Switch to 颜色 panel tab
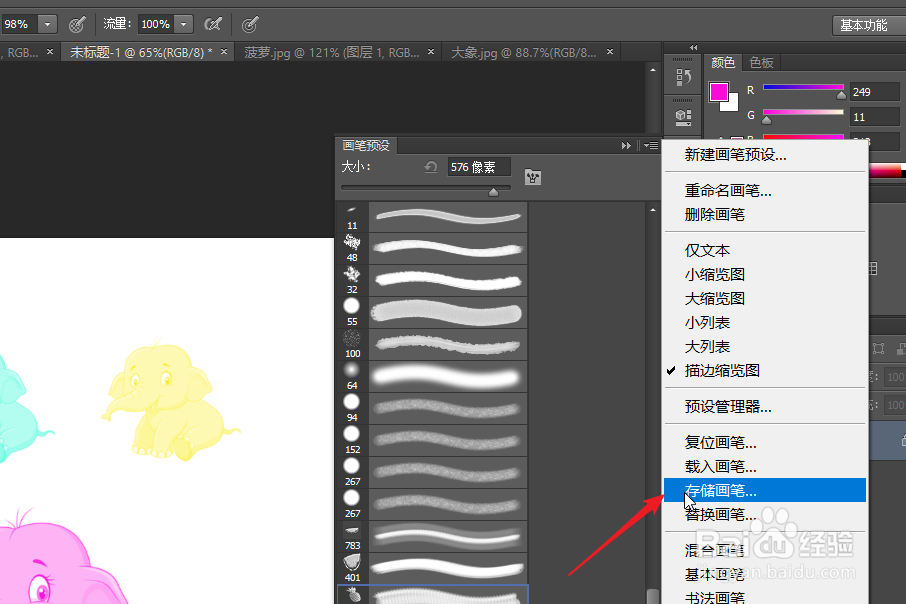The width and height of the screenshot is (906, 604). pyautogui.click(x=723, y=62)
